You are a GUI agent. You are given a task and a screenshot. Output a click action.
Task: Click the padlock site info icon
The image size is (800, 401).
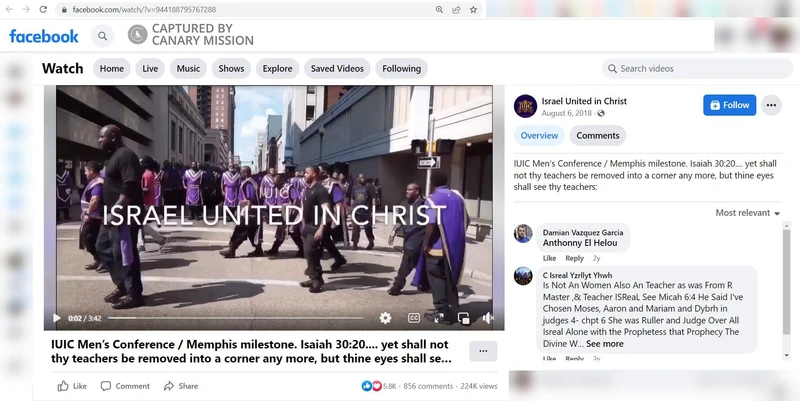pyautogui.click(x=64, y=10)
